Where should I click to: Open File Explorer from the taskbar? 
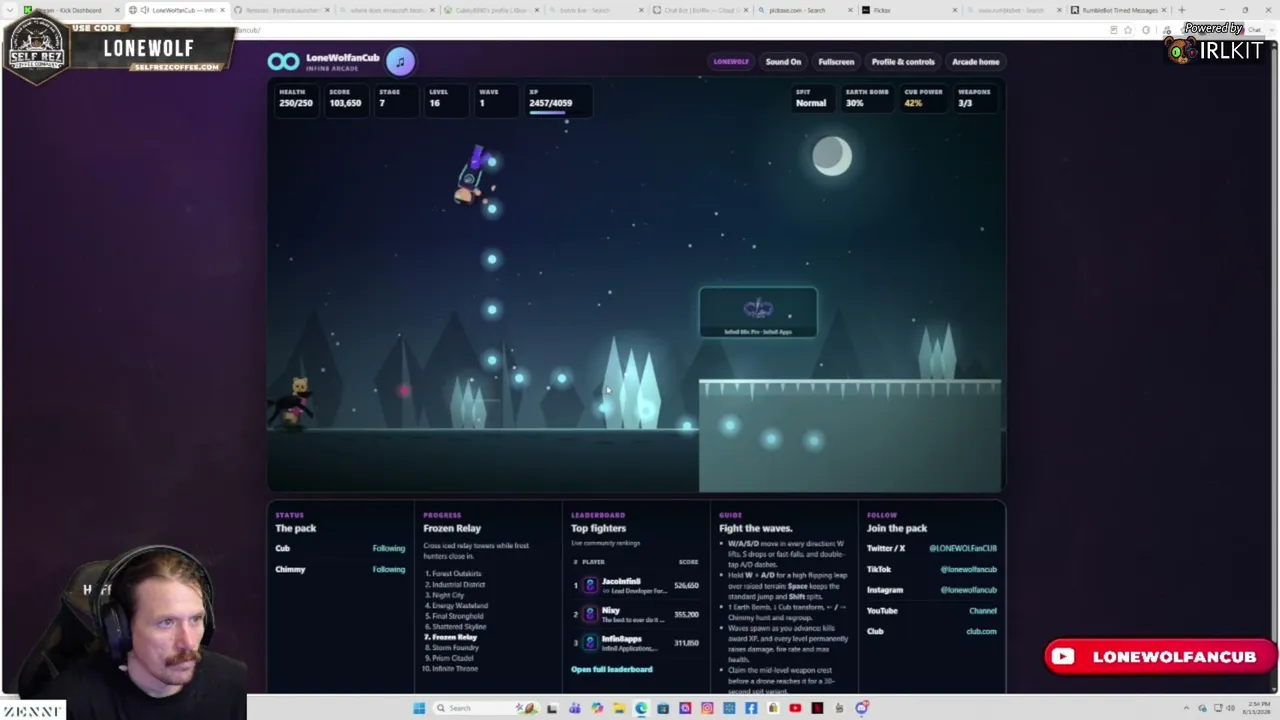(619, 708)
